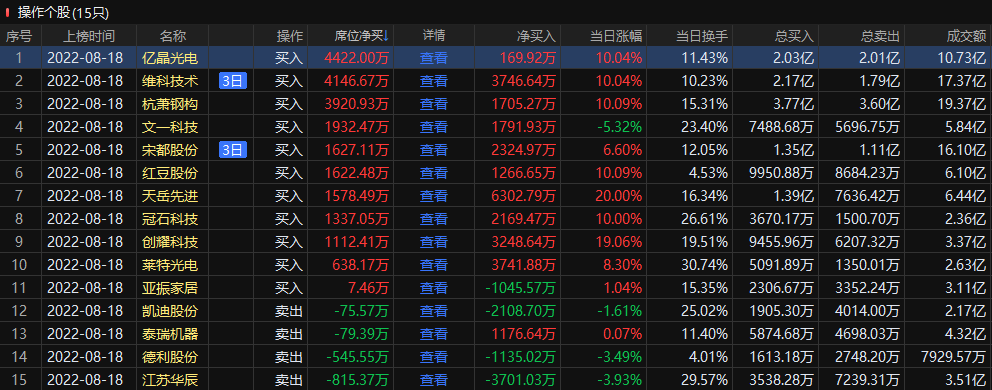Open 查看 details for 文一科技

click(433, 127)
